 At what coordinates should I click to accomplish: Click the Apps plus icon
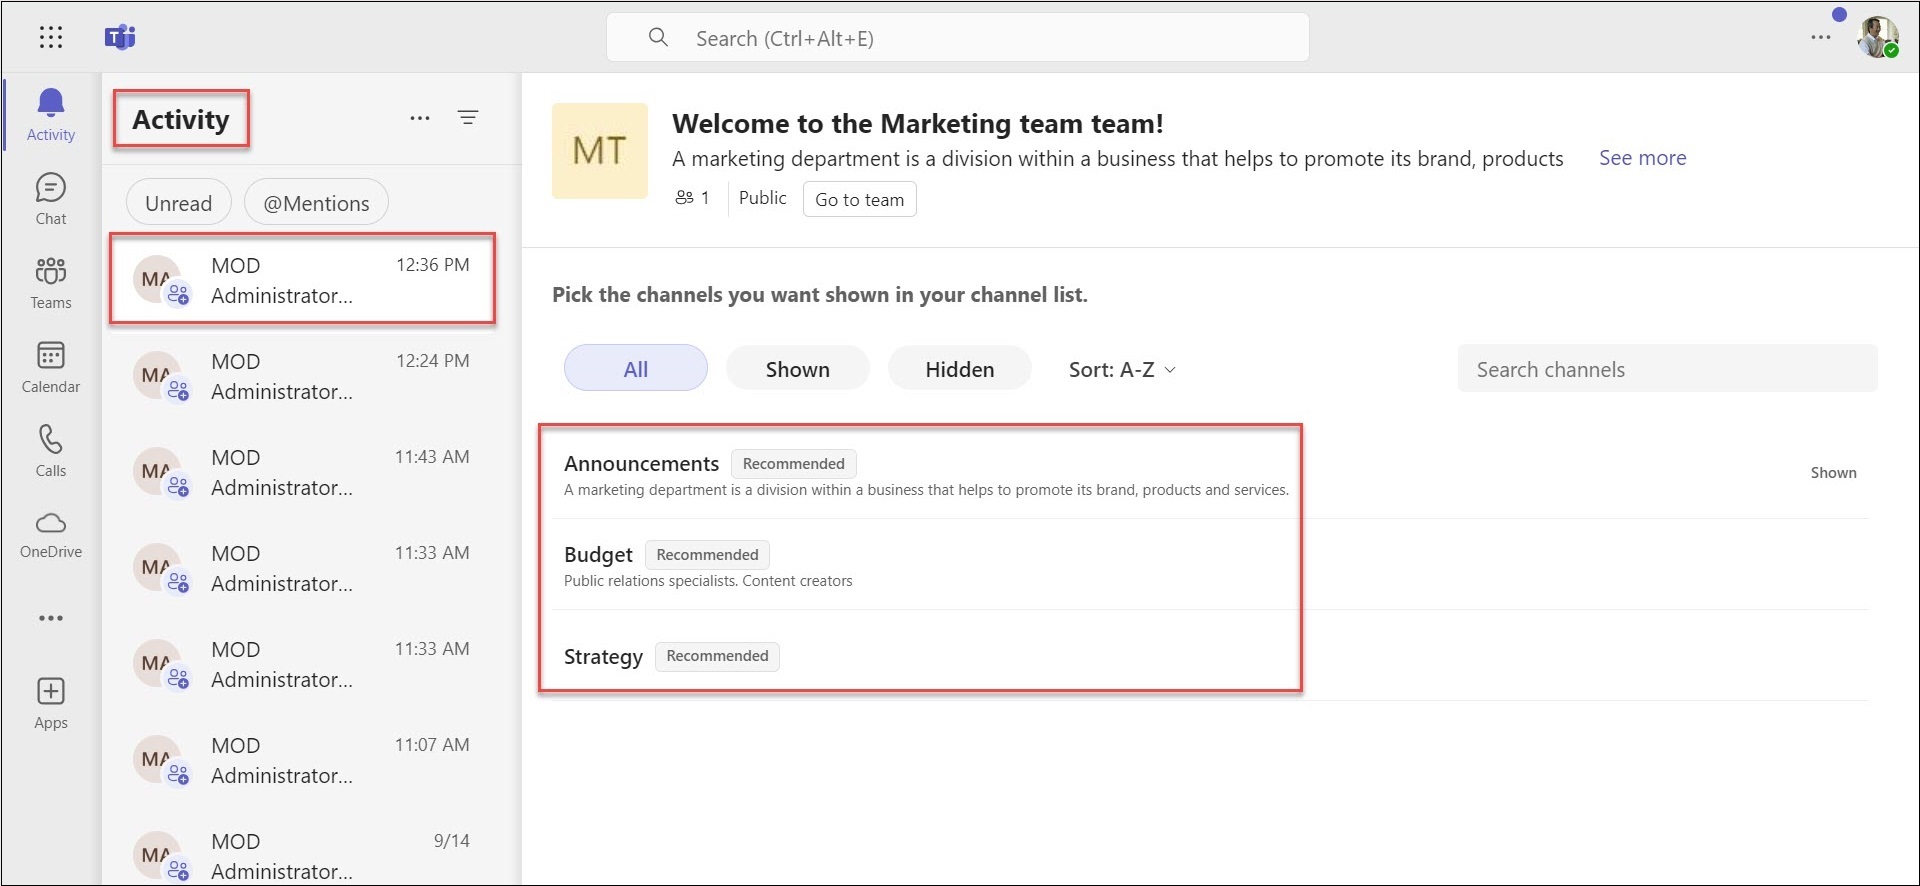51,692
